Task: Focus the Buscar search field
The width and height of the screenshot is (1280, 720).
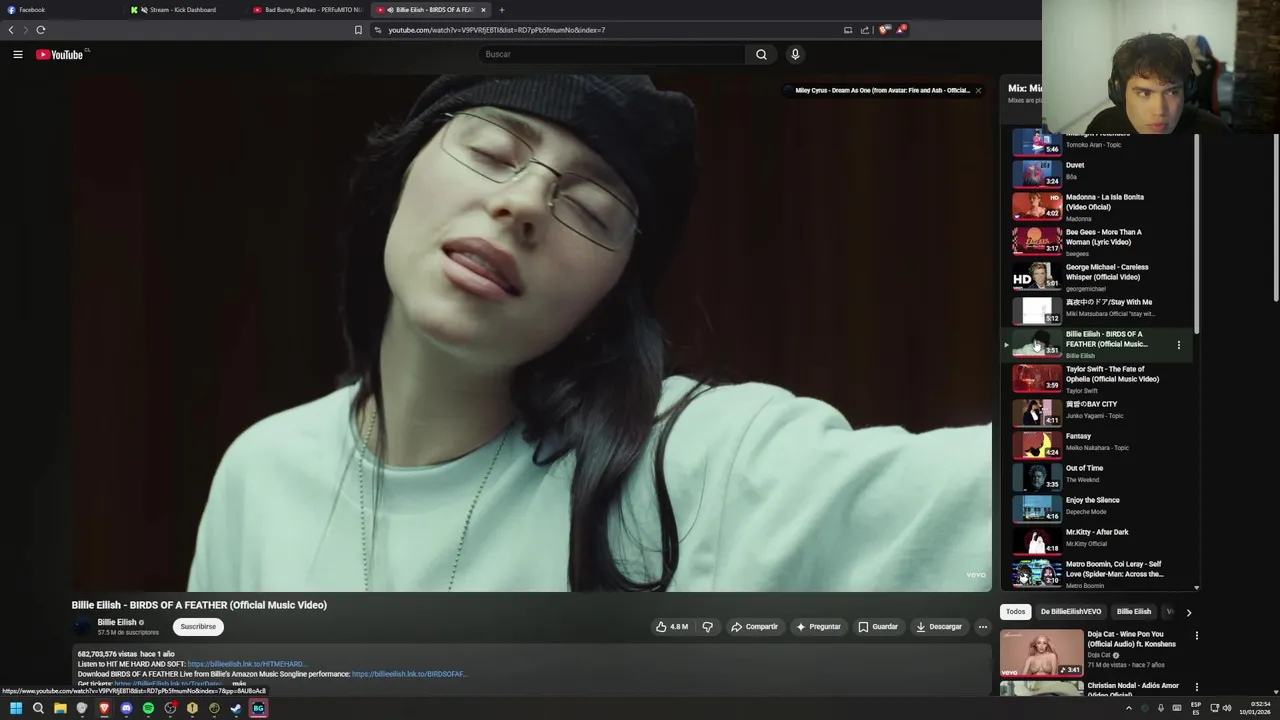Action: point(612,54)
